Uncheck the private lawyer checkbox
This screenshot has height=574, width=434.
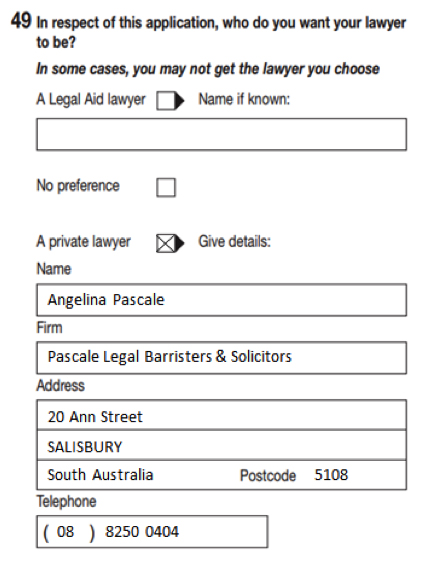166,243
